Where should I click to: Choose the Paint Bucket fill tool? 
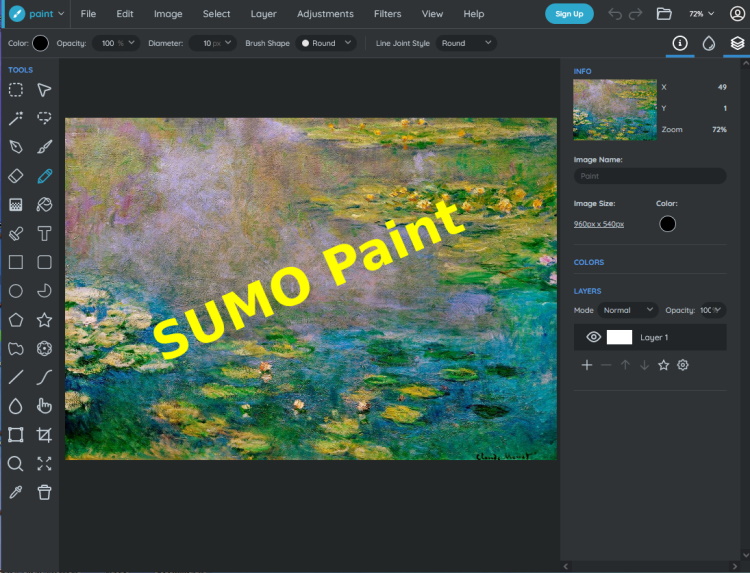44,205
